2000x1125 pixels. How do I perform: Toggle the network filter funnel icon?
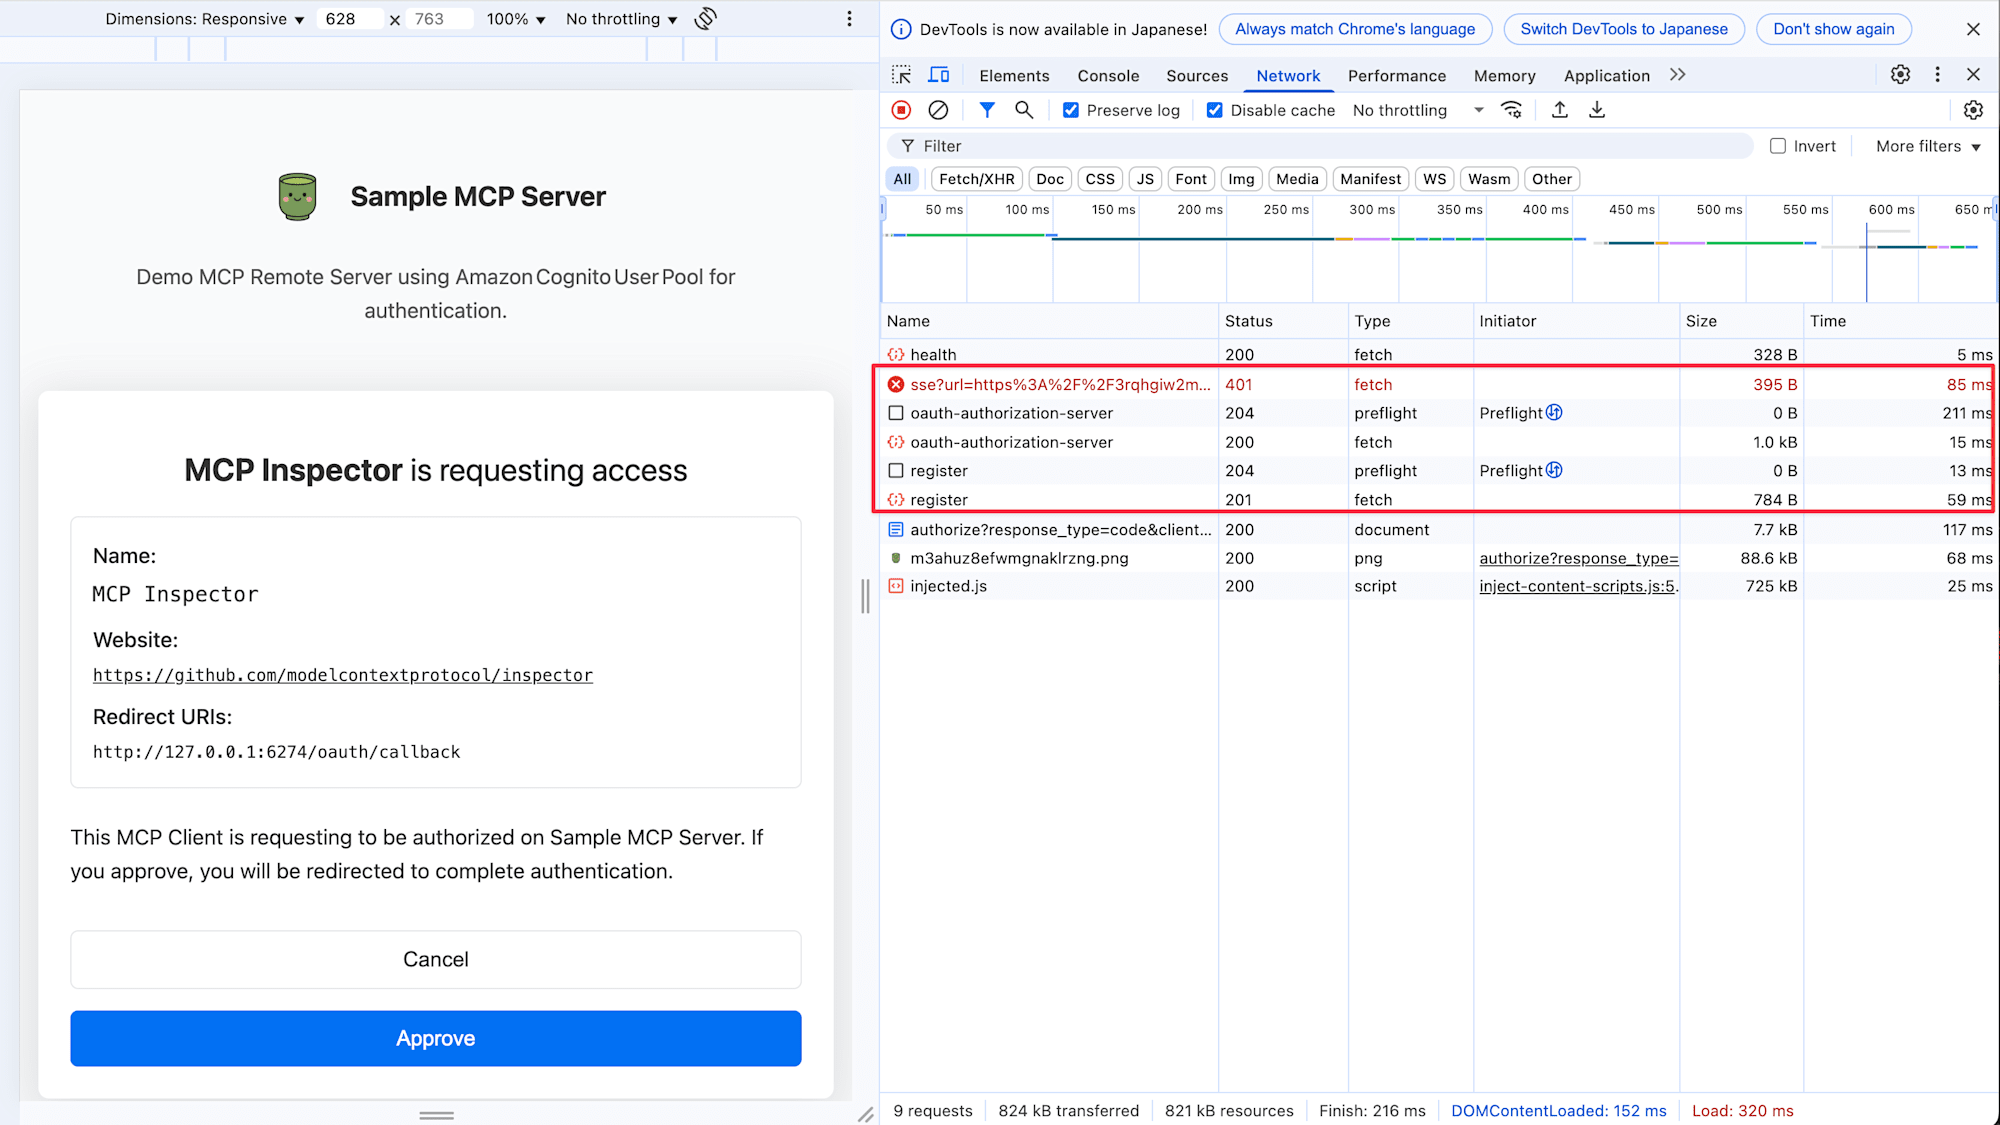987,110
